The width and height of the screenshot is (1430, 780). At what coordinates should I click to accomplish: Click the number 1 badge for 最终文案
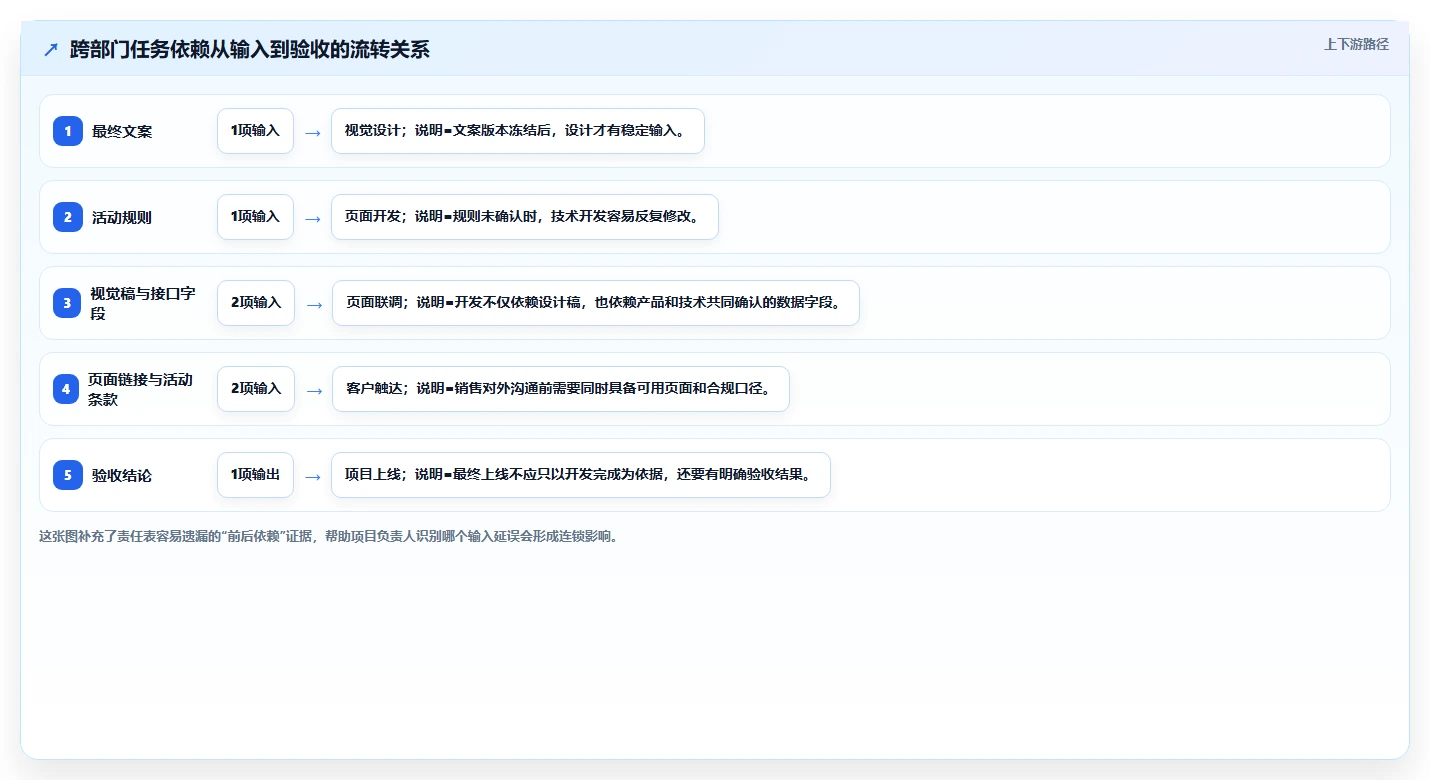[x=68, y=131]
